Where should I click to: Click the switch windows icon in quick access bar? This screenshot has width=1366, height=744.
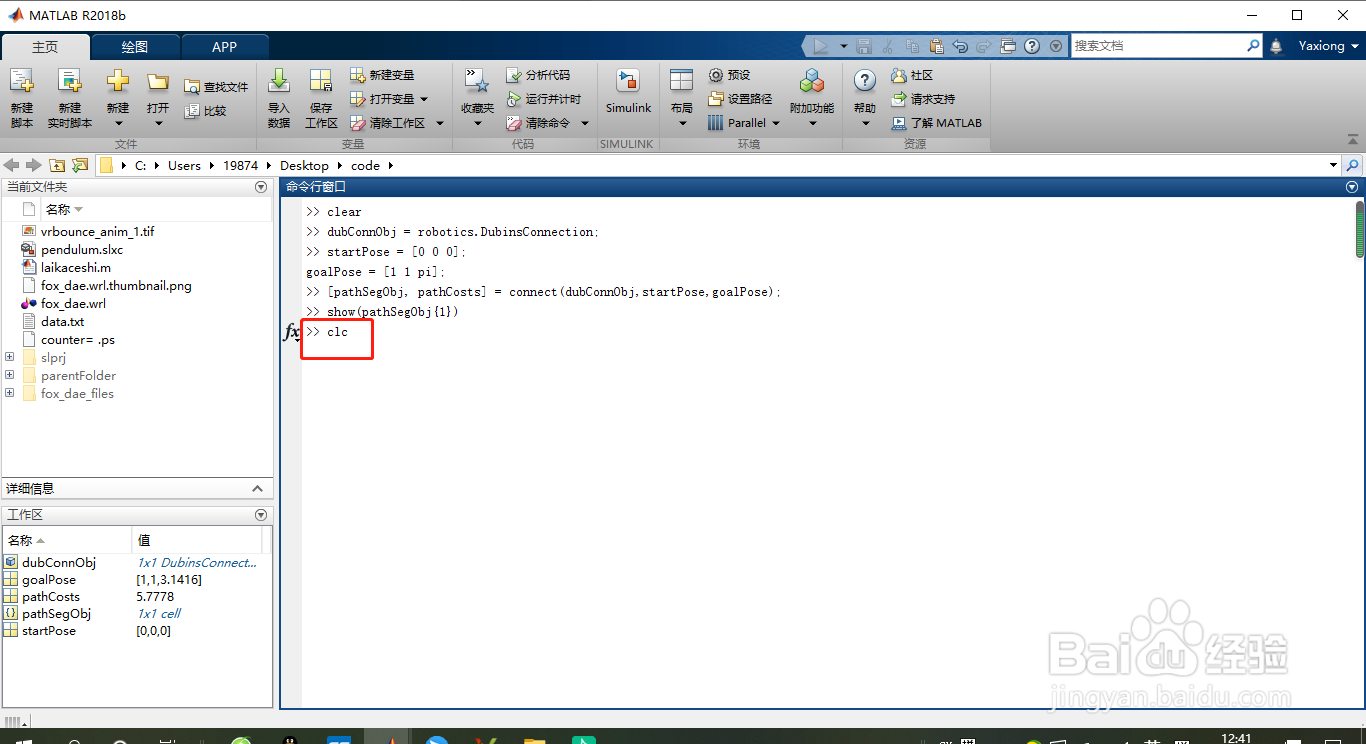click(x=1008, y=46)
